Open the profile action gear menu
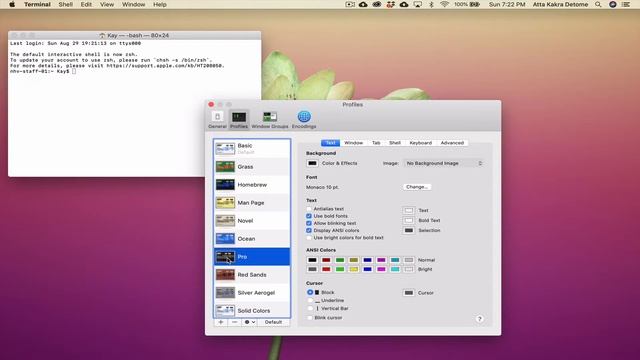This screenshot has height=360, width=640. pos(249,322)
